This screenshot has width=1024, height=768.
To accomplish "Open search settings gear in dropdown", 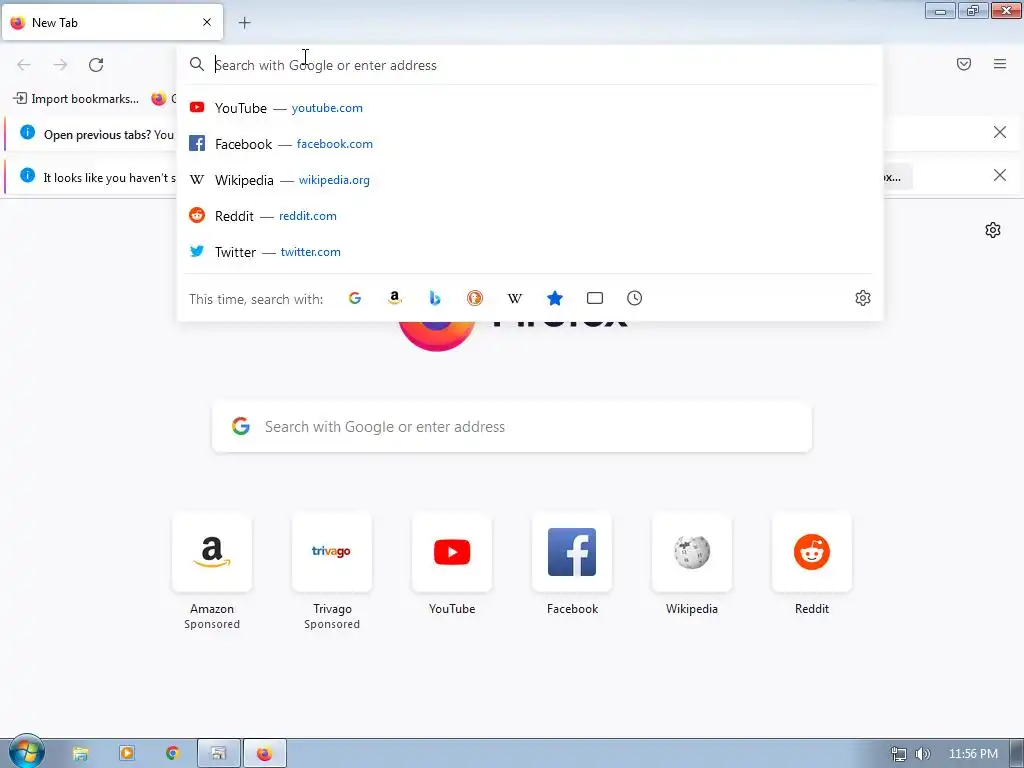I will 863,298.
